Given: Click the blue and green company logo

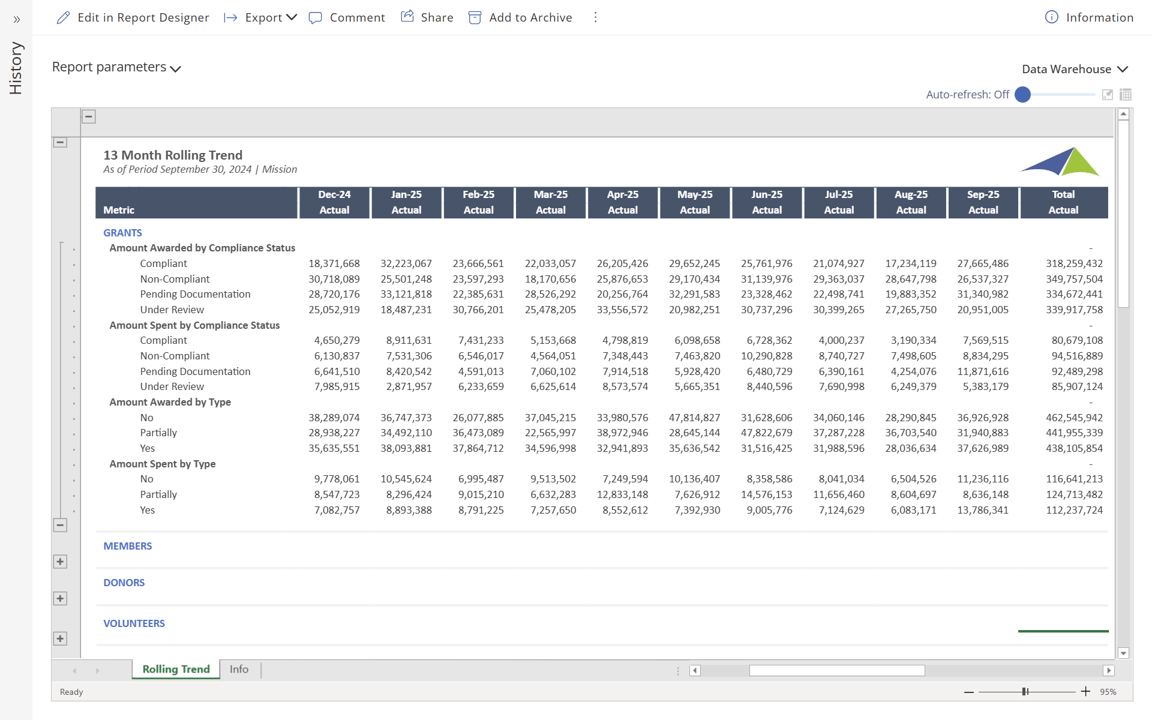Looking at the screenshot, I should (x=1060, y=161).
